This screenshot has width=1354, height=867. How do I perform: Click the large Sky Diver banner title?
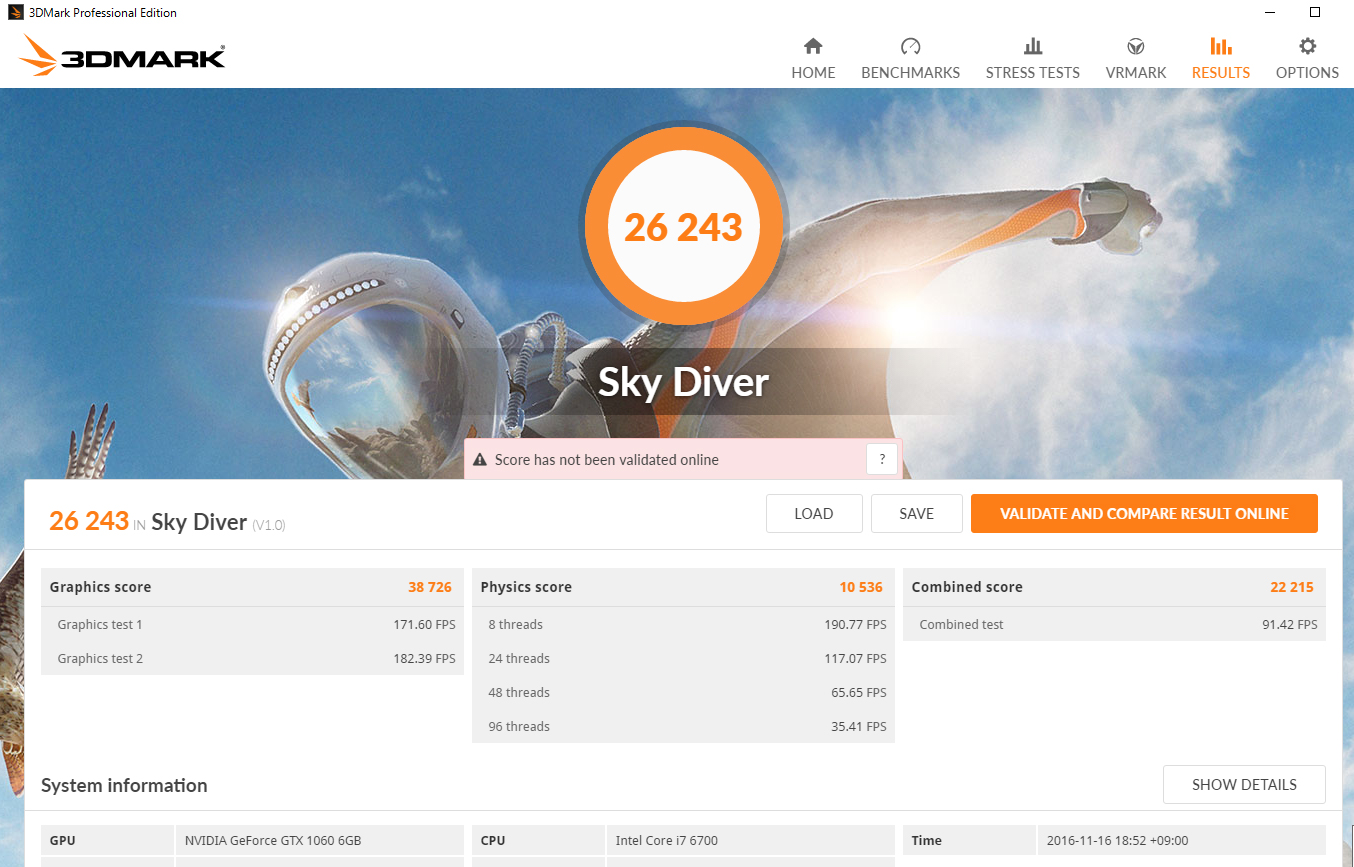[x=683, y=382]
